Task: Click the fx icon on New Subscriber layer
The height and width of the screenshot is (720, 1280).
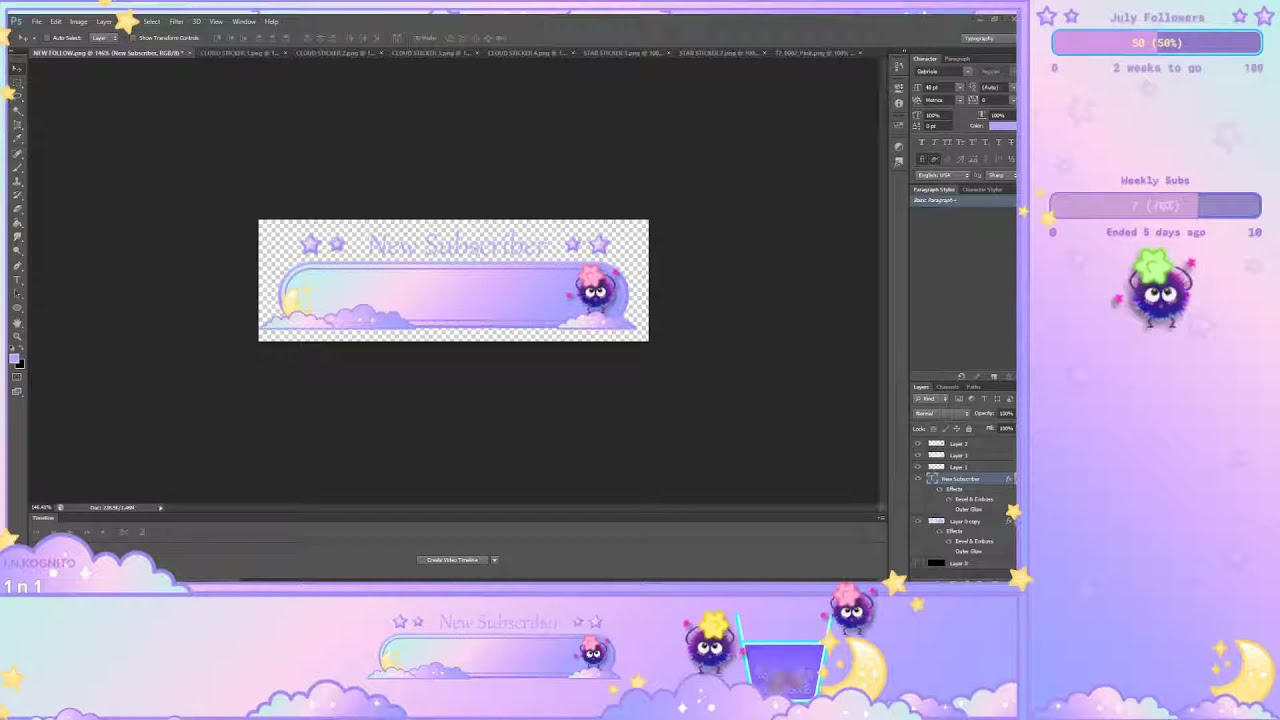Action: coord(1008,479)
